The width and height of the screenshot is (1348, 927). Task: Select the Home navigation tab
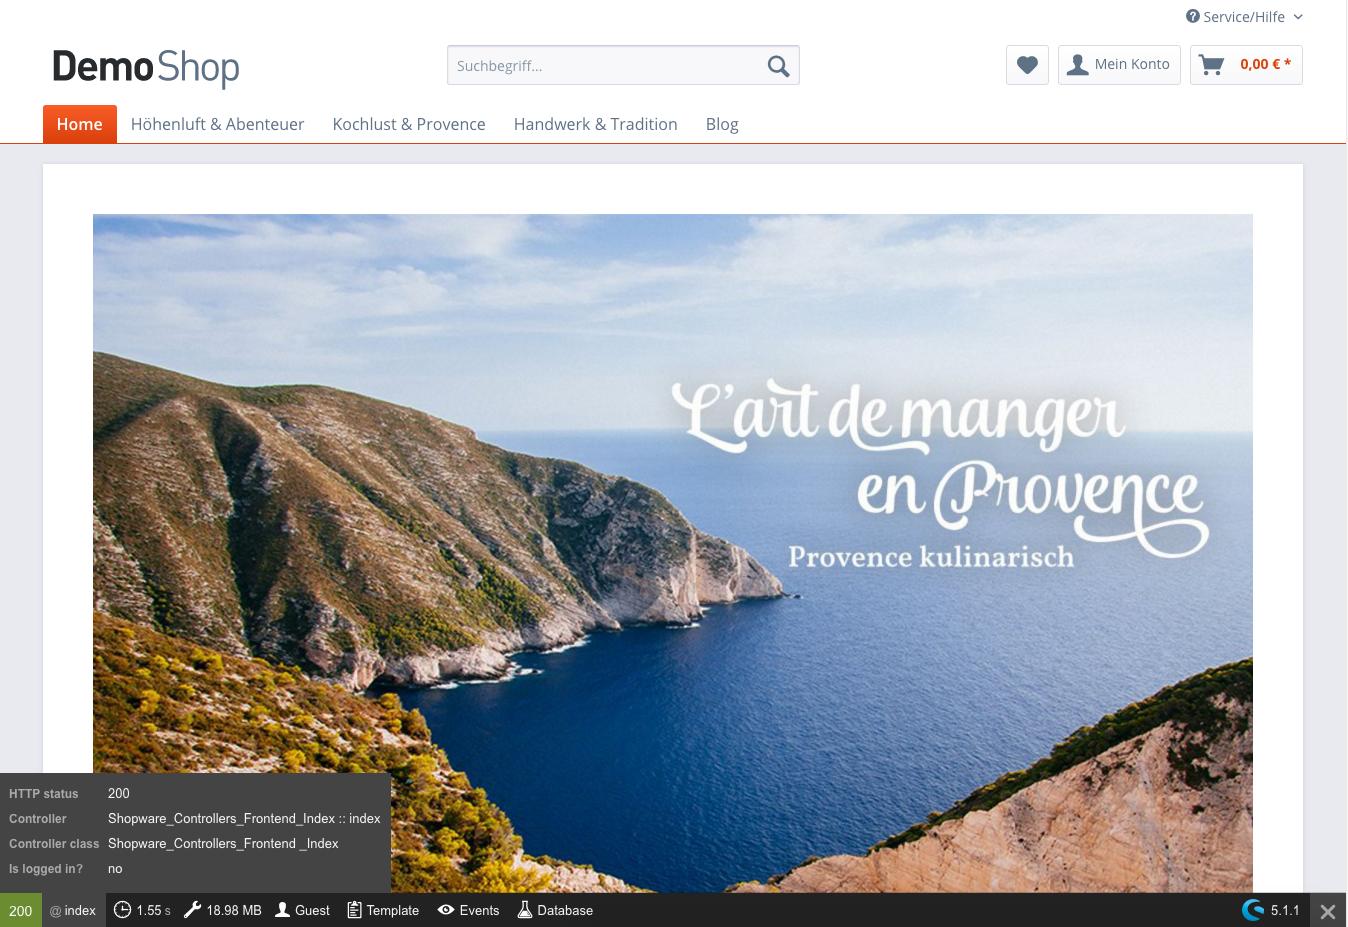(x=80, y=124)
